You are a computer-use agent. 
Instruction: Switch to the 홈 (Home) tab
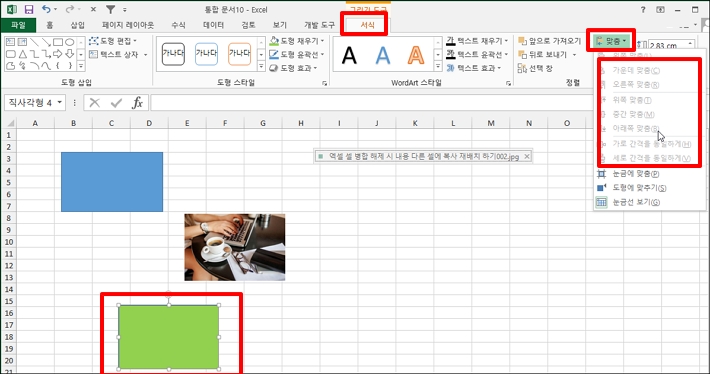tap(50, 25)
